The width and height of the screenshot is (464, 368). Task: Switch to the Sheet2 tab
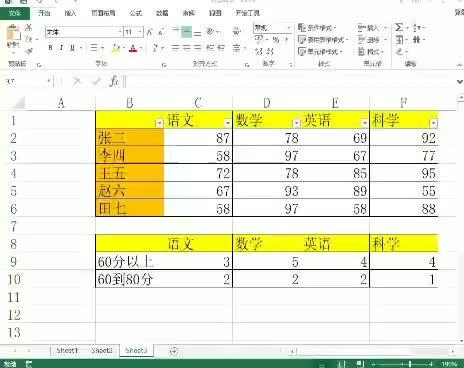(102, 350)
